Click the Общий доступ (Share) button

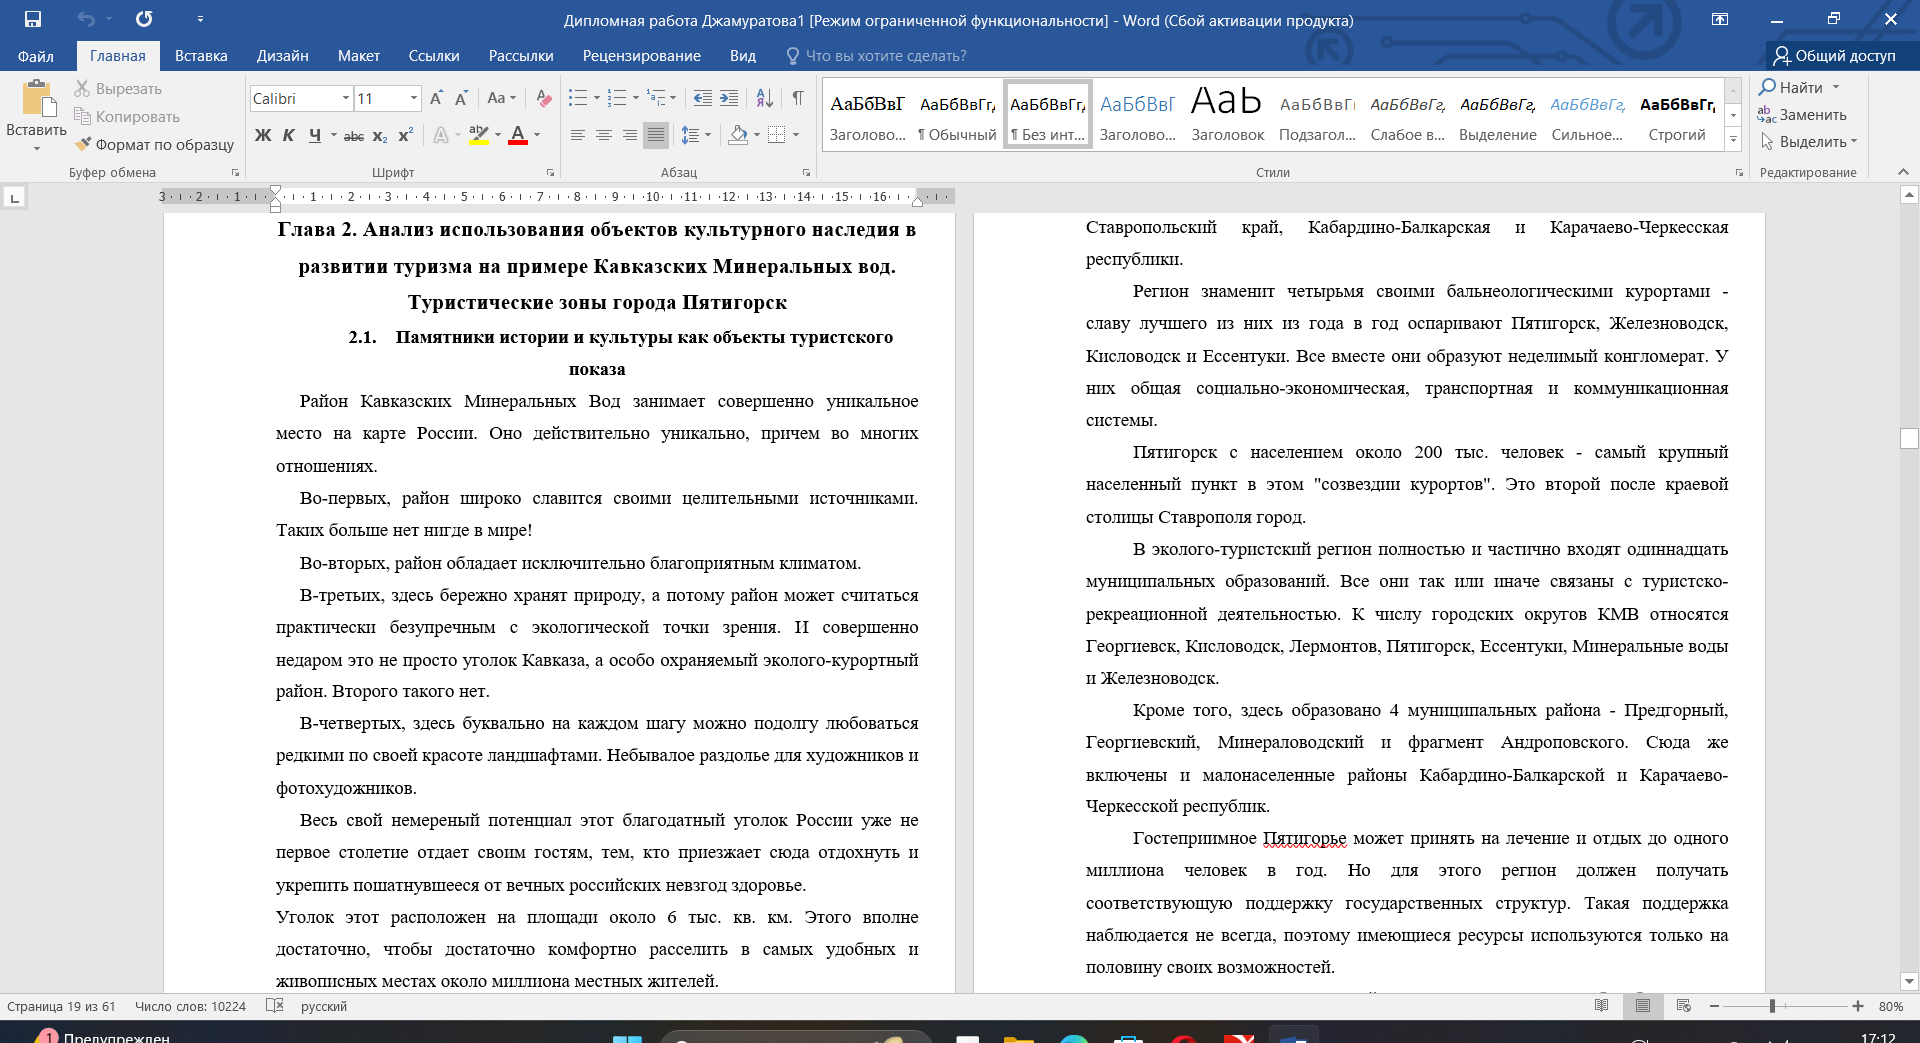pos(1835,56)
